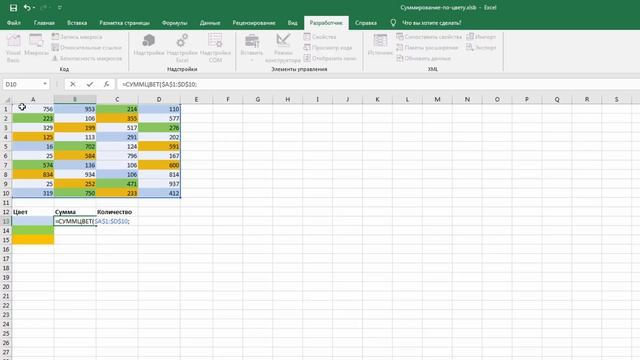The height and width of the screenshot is (360, 640).
Task: Toggle Относительные ссылки (relative references)
Action: pos(87,47)
